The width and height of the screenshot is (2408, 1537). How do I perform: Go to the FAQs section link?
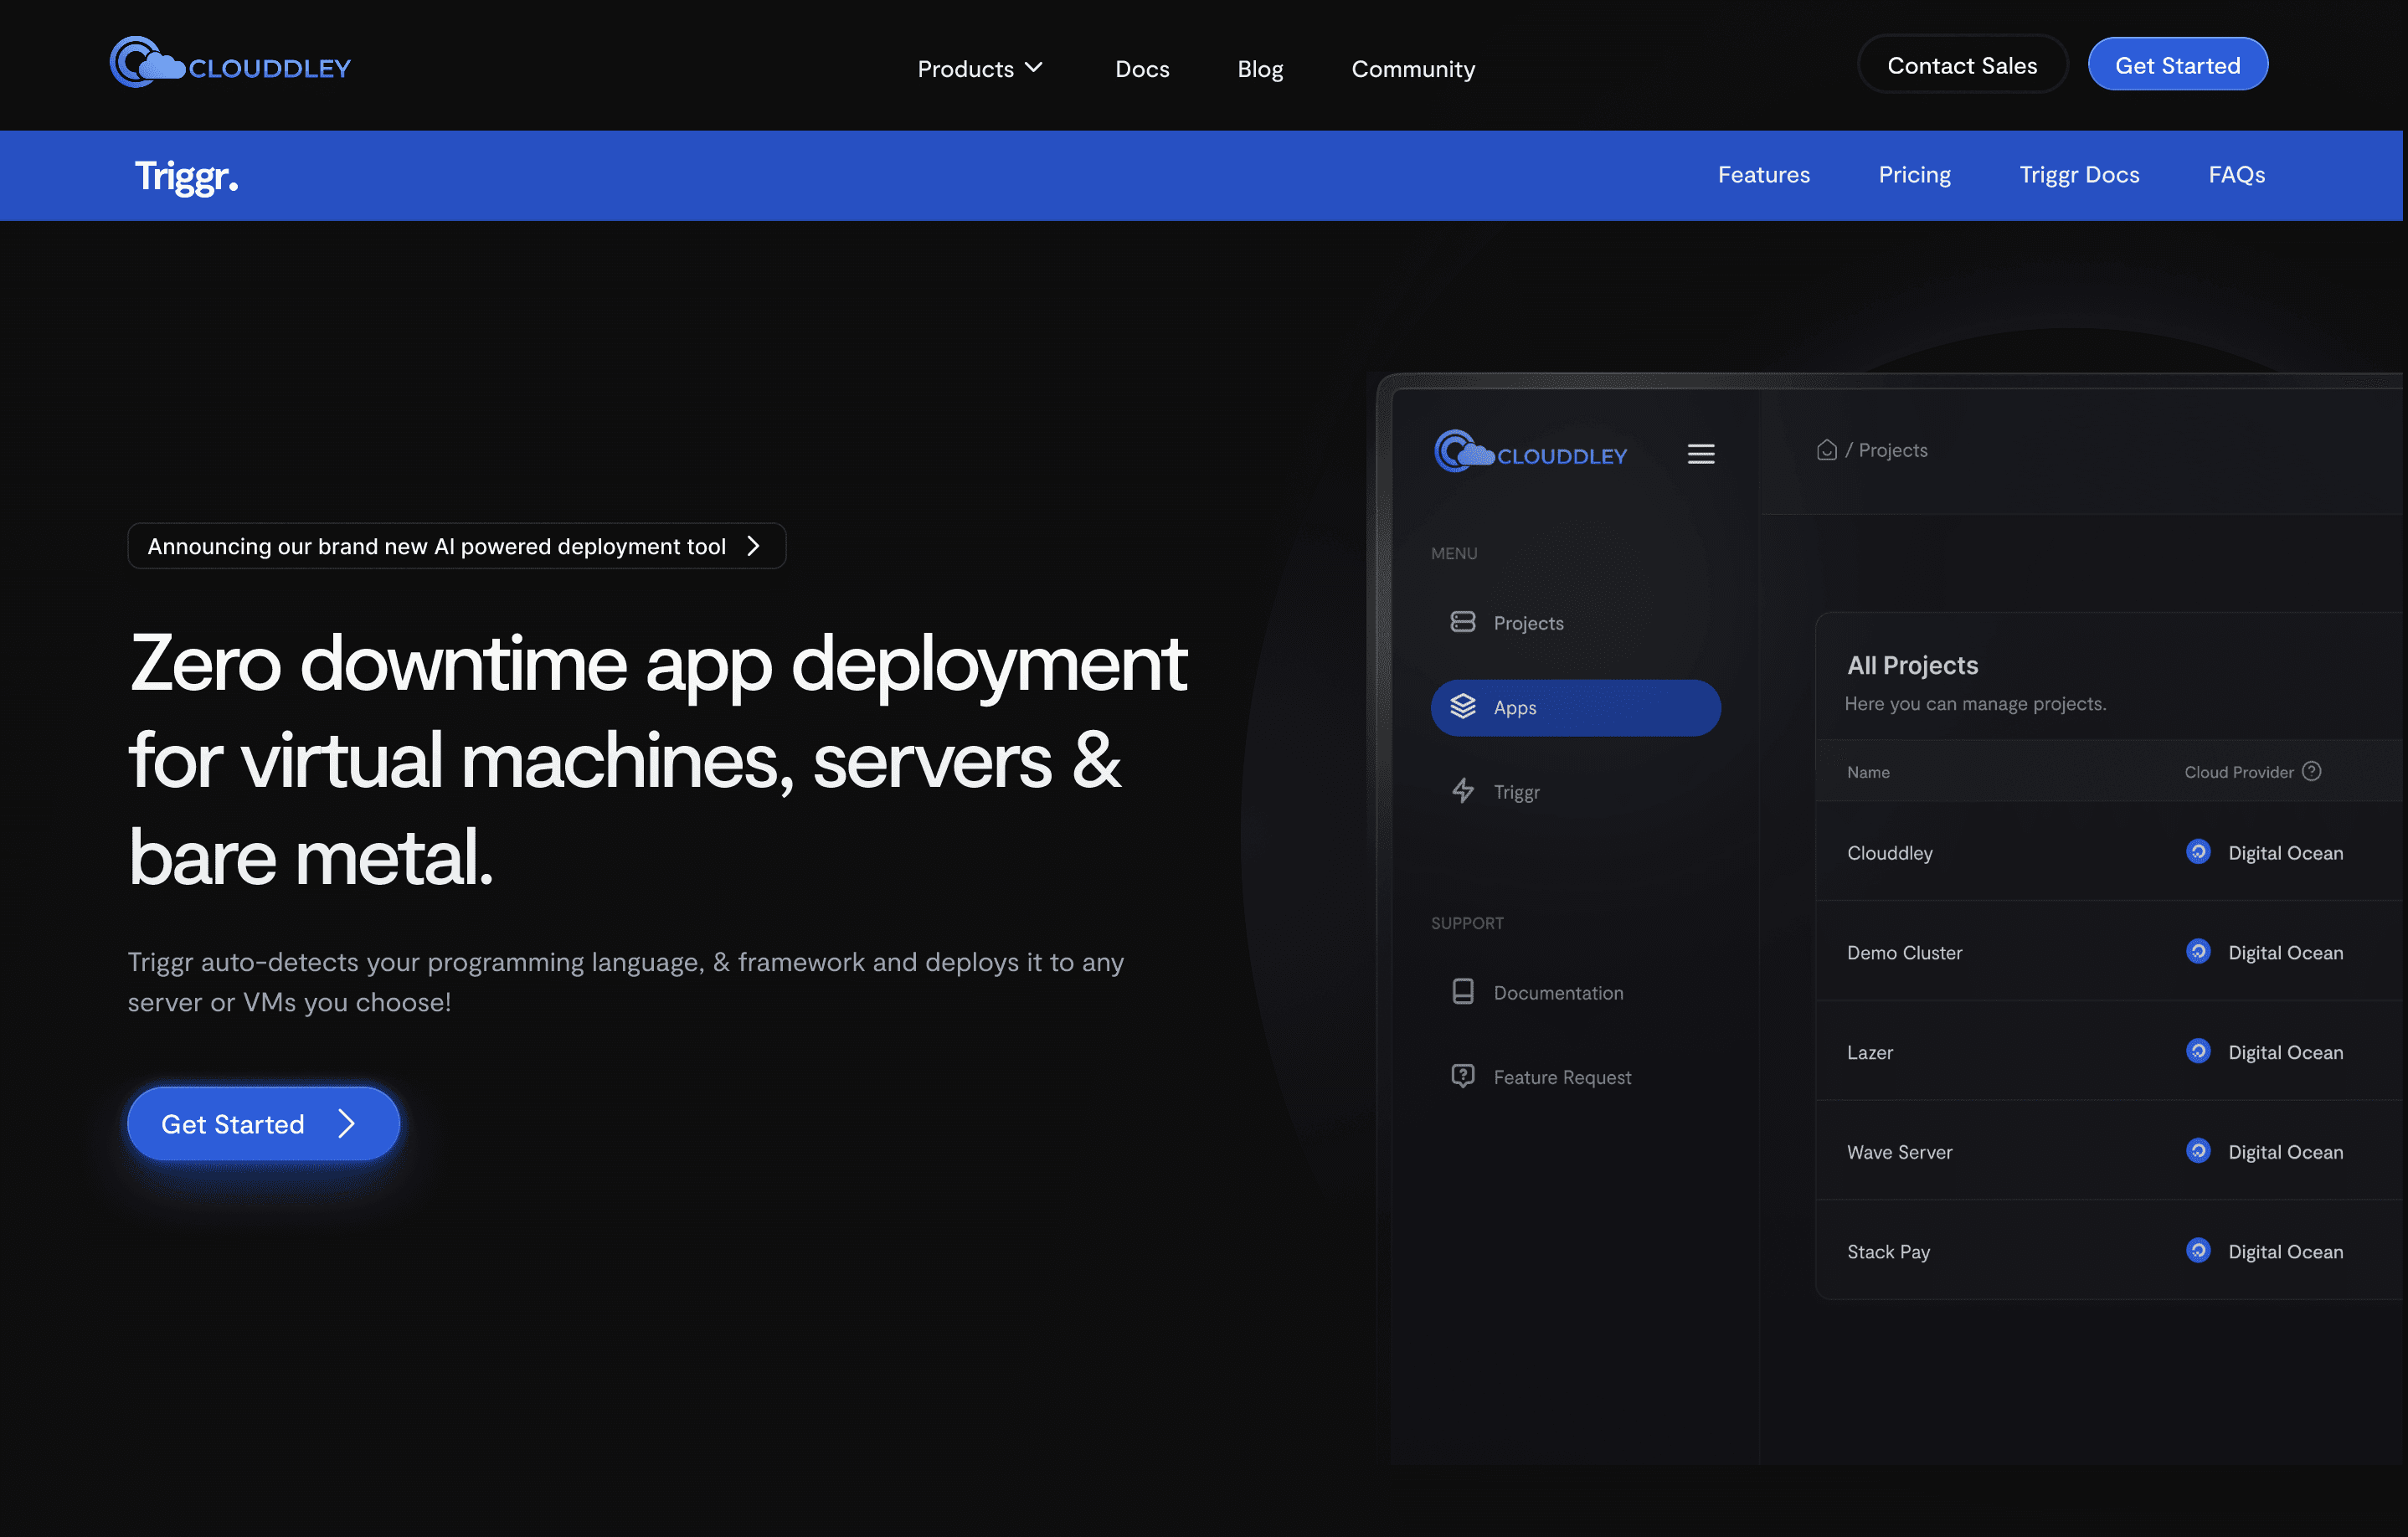point(2236,175)
